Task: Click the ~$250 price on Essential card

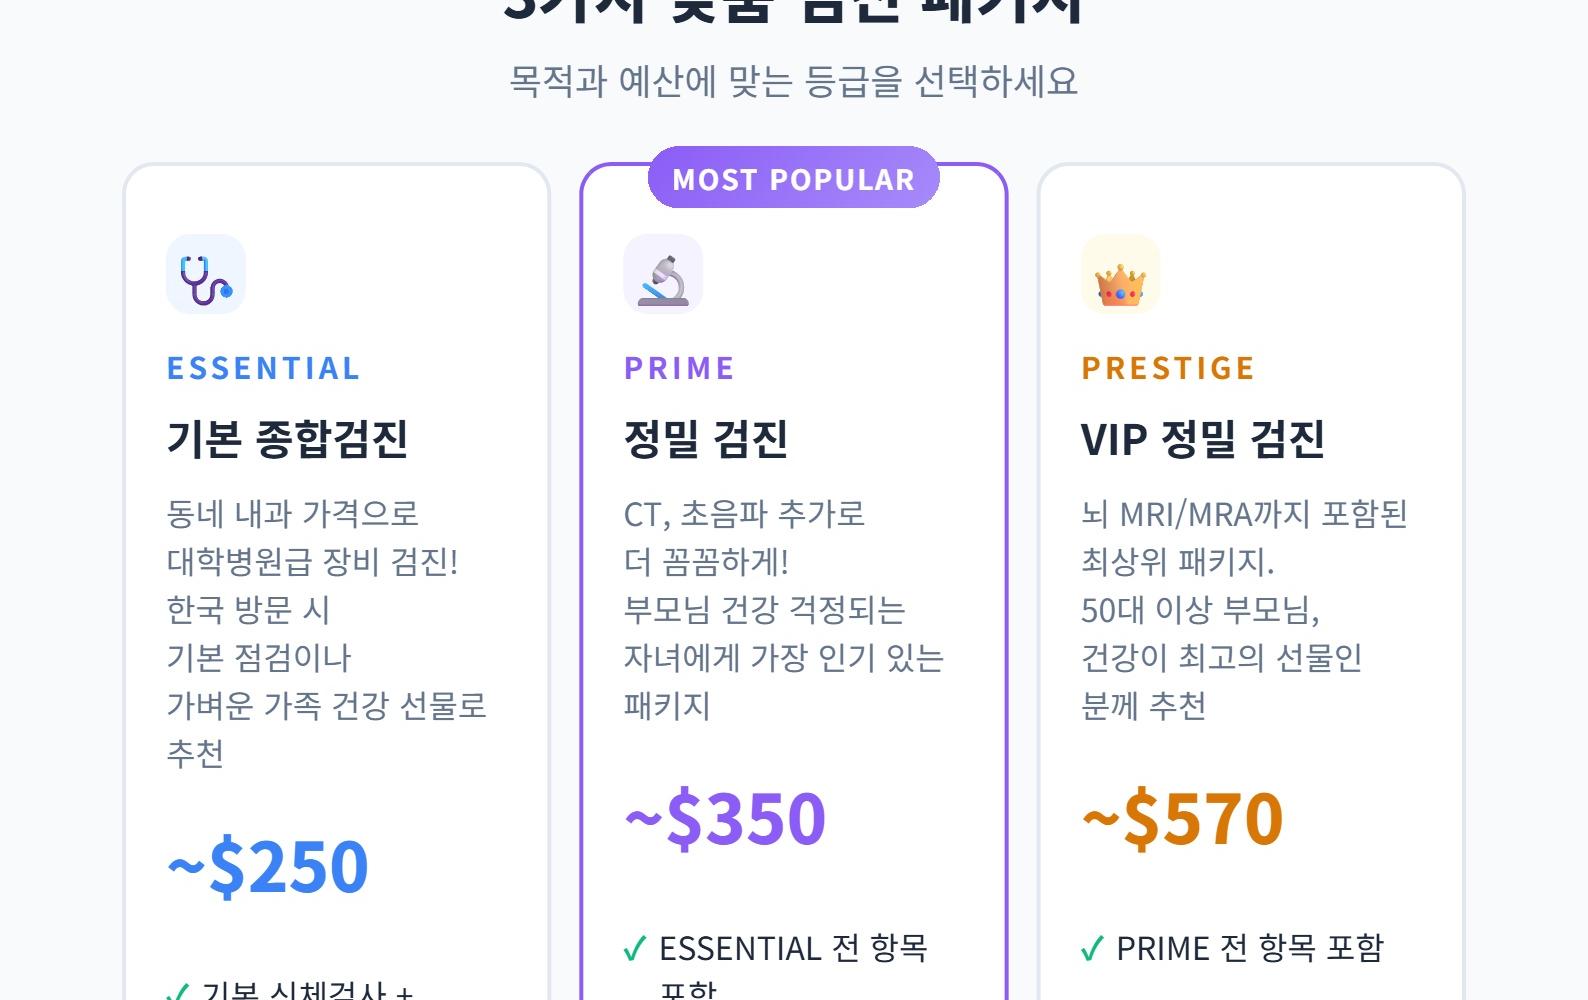Action: coord(267,866)
